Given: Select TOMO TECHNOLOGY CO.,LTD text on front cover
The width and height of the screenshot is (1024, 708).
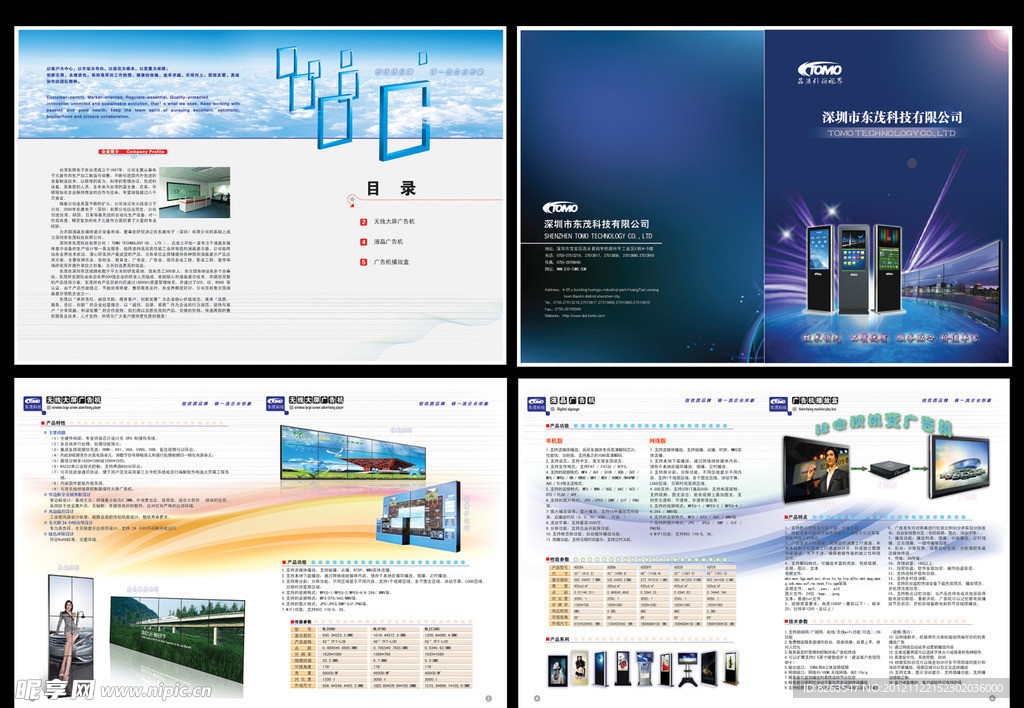Looking at the screenshot, I should 892,133.
